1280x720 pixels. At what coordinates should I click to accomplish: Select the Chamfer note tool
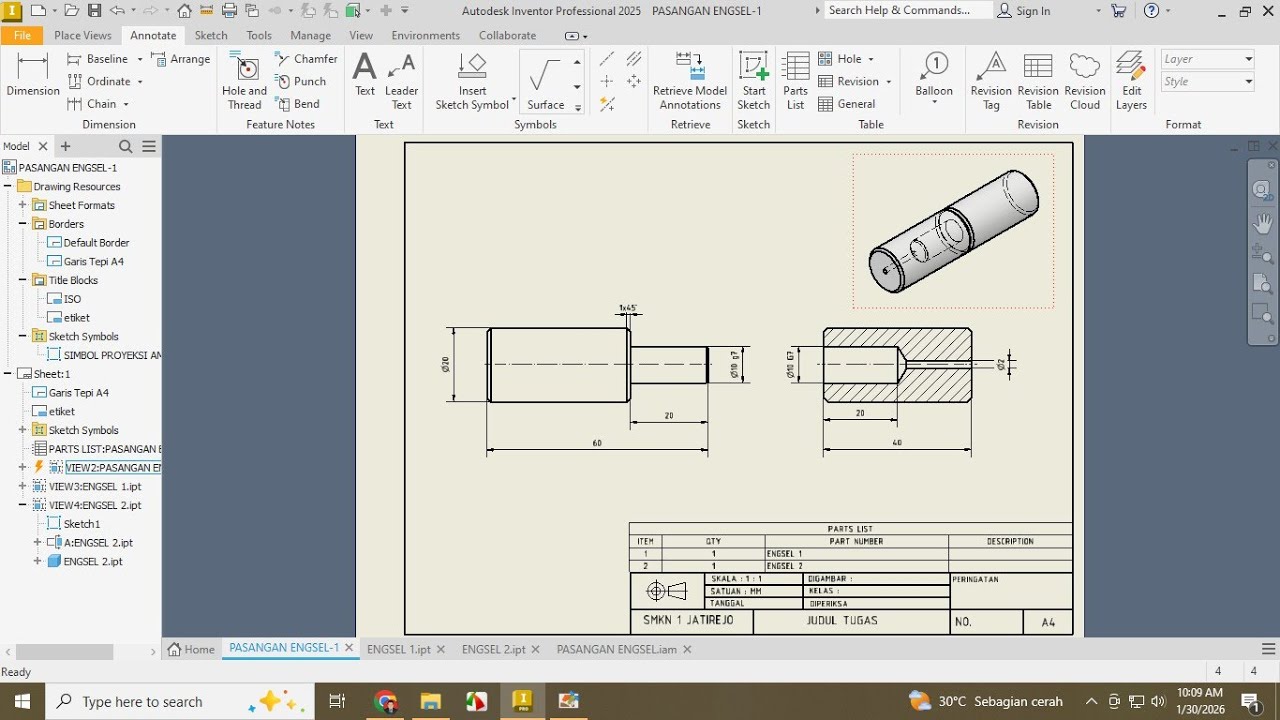pos(307,59)
